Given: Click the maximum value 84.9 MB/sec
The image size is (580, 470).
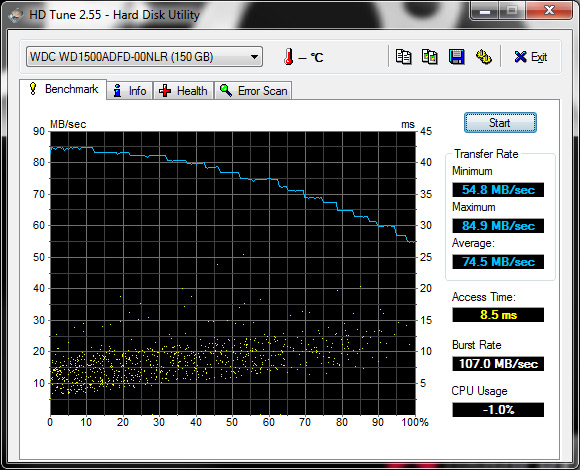Looking at the screenshot, I should [x=498, y=226].
